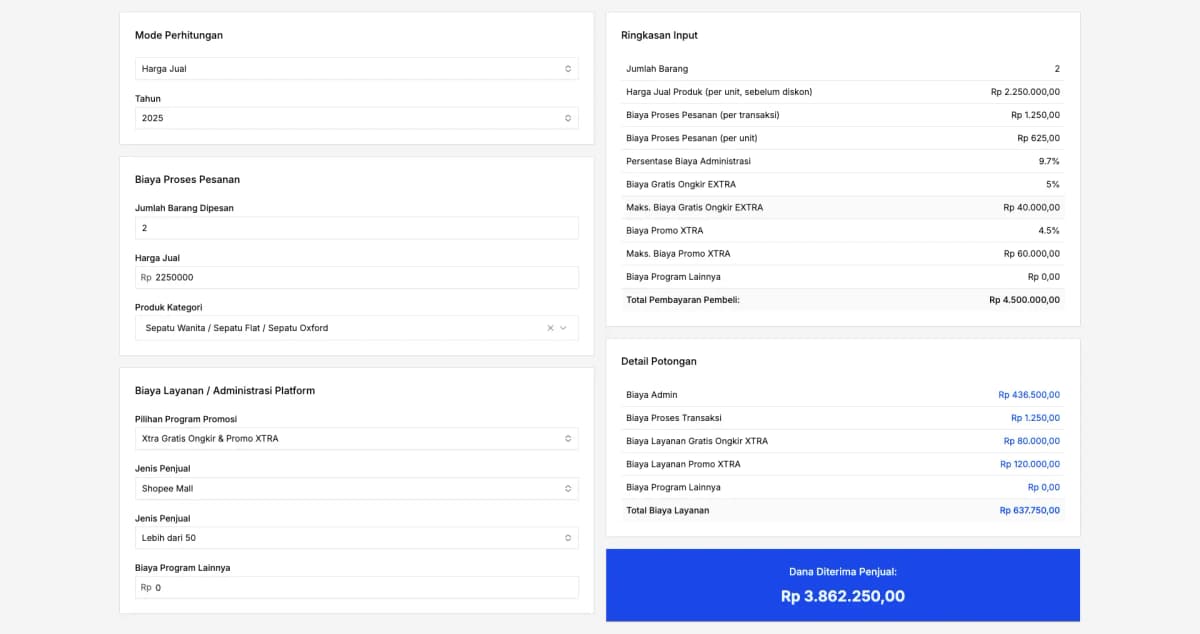This screenshot has height=634, width=1200.
Task: Open the Mode Perhitungan selector showing Harga Jual
Action: tap(356, 68)
